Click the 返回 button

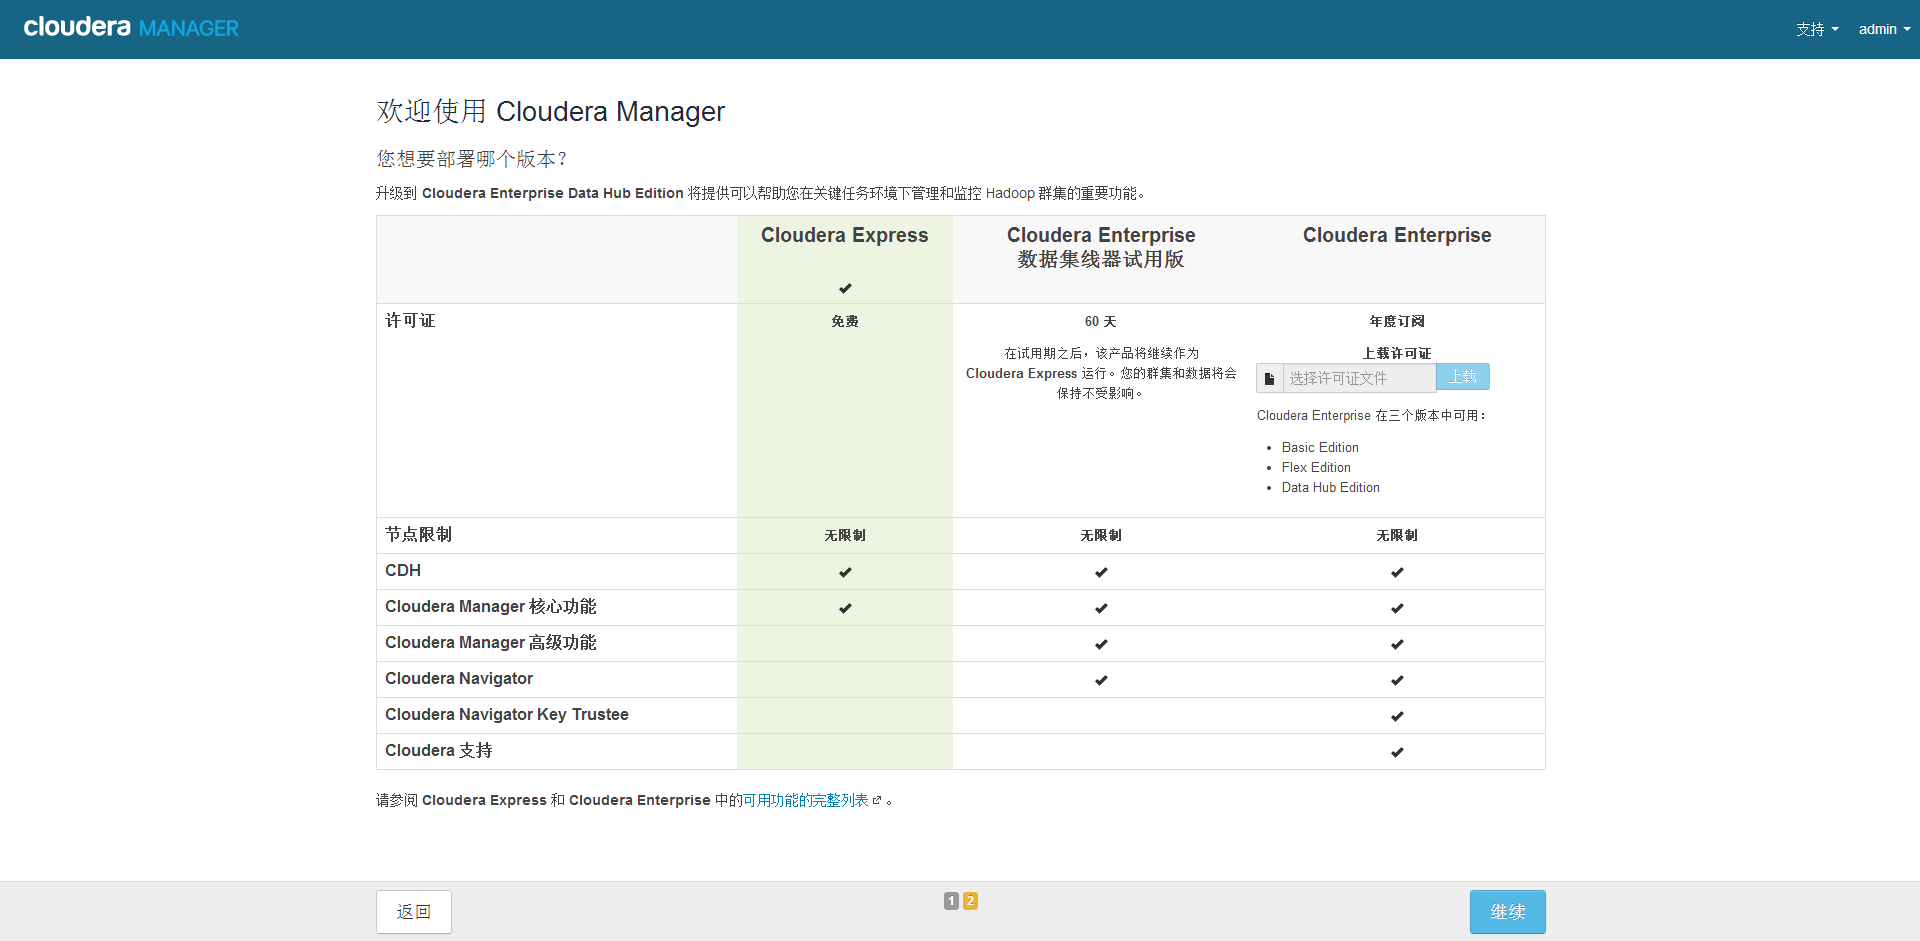[414, 912]
